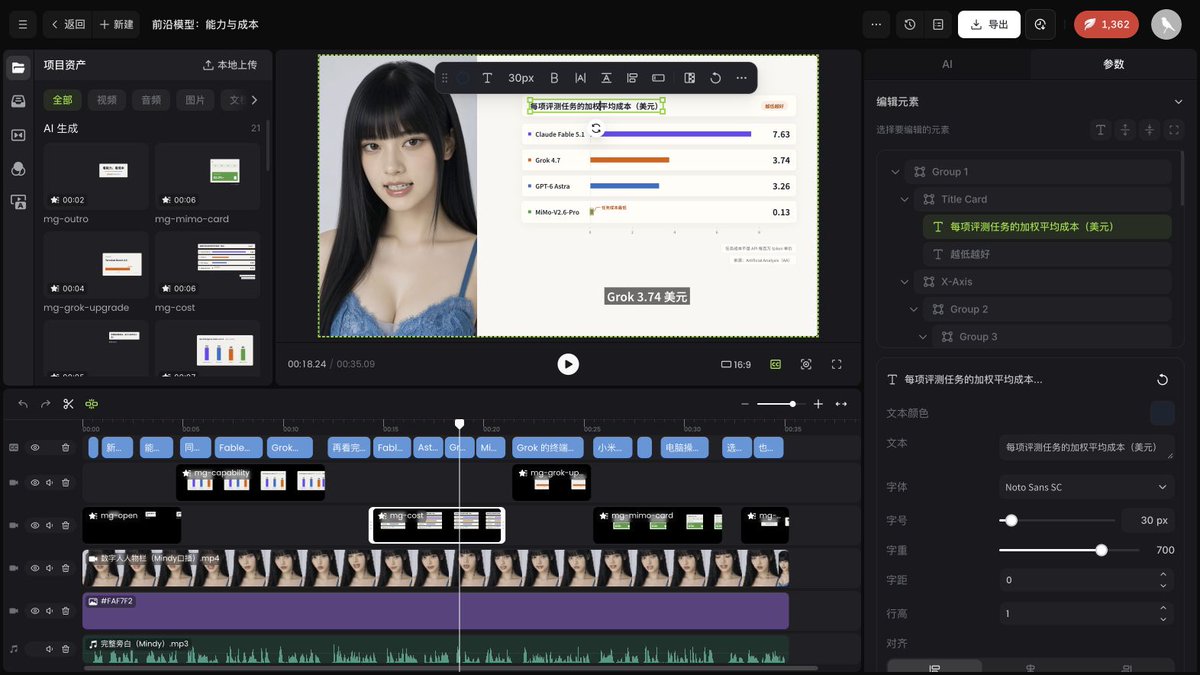Click the closed captions CC icon under preview

[x=775, y=364]
